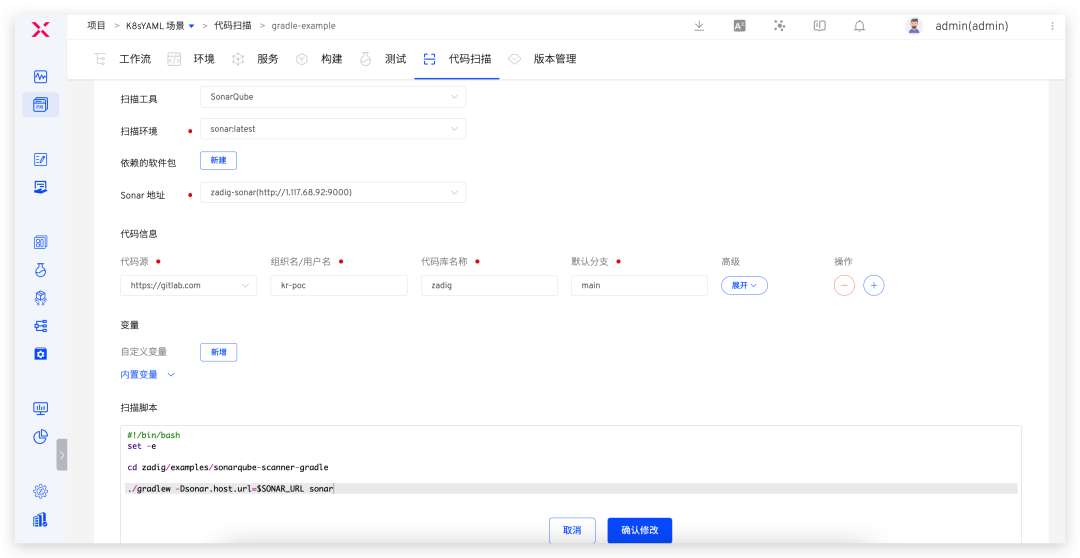Click the language translation icon
Screen dimensions: 1080x558
(739, 26)
